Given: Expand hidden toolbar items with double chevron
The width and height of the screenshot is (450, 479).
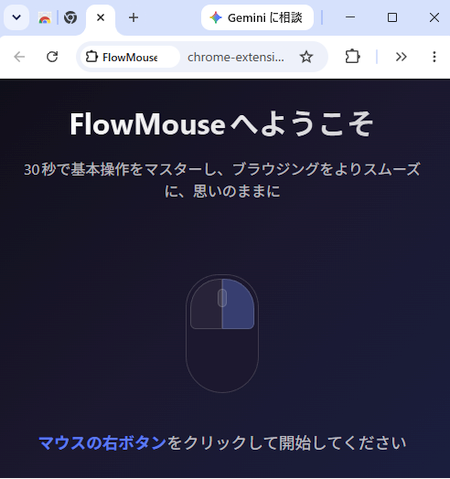Looking at the screenshot, I should 401,57.
